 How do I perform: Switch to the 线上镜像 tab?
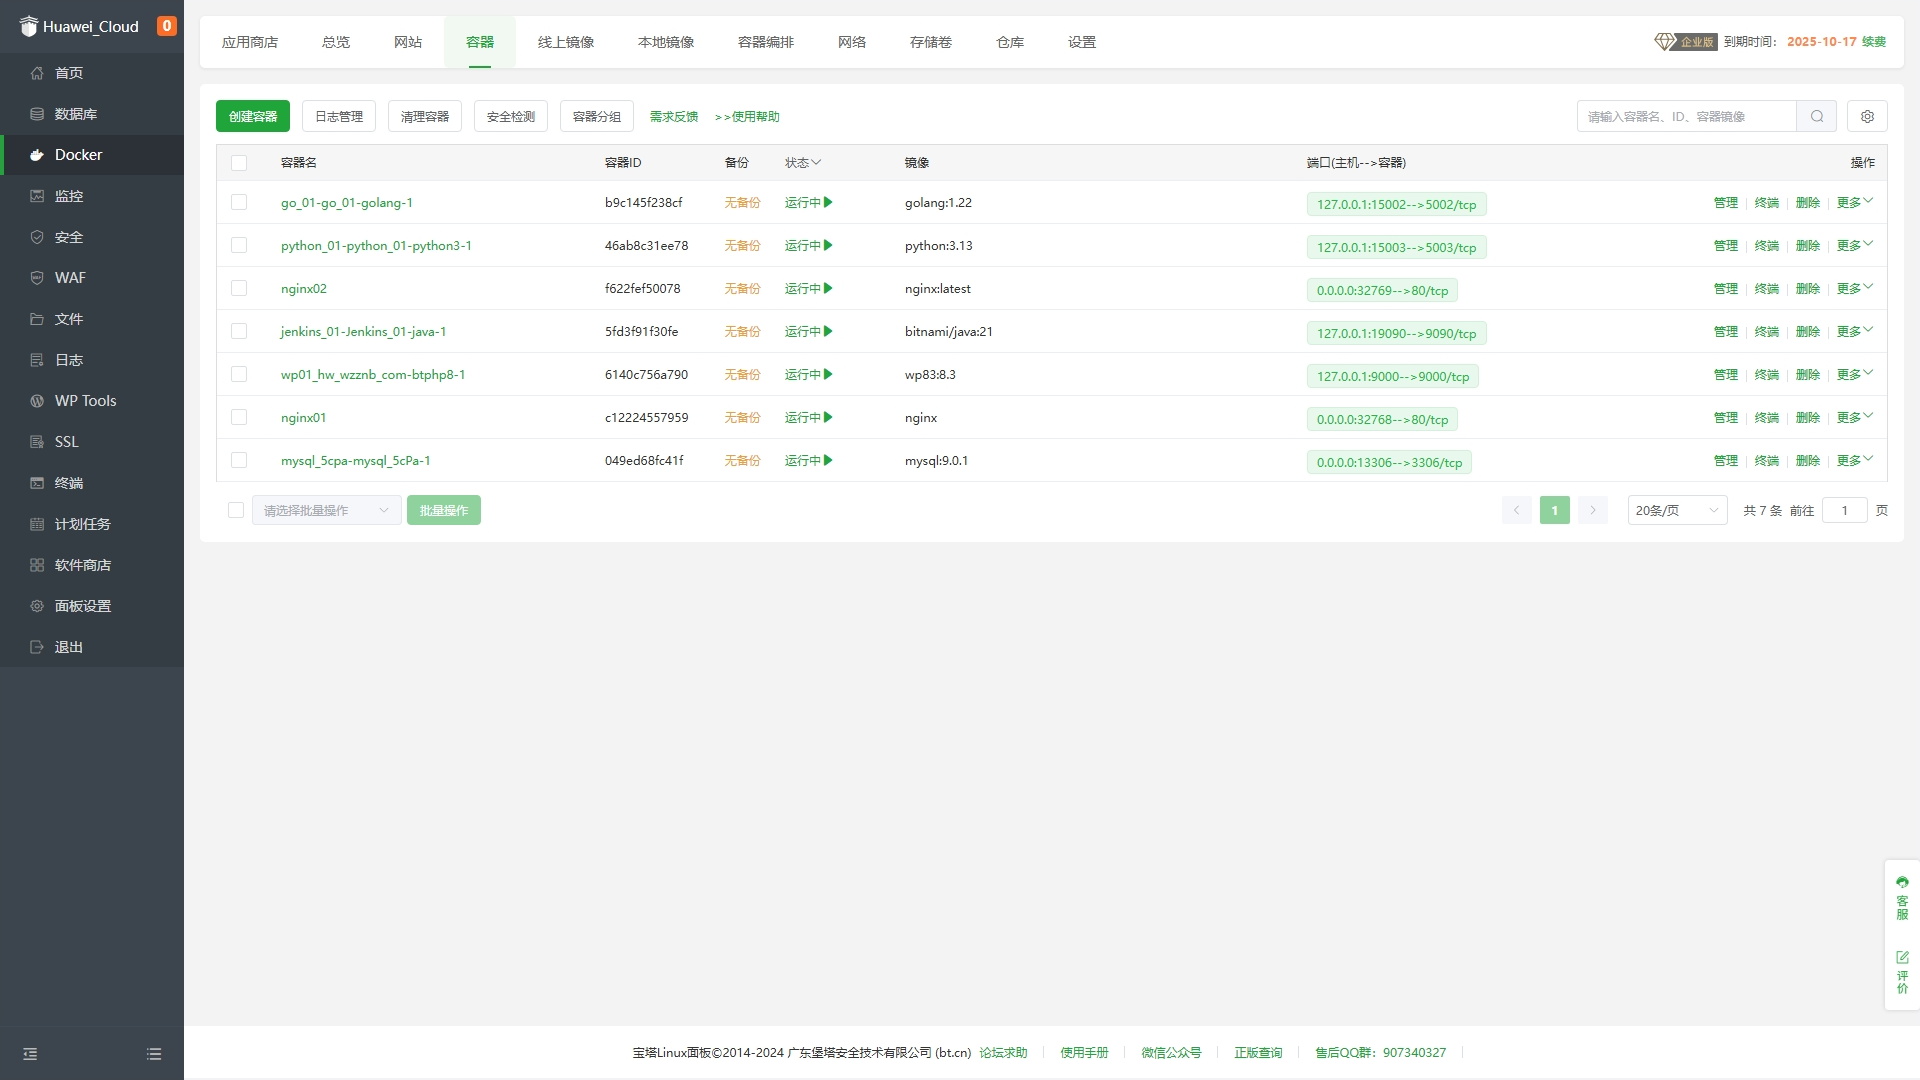(x=566, y=42)
